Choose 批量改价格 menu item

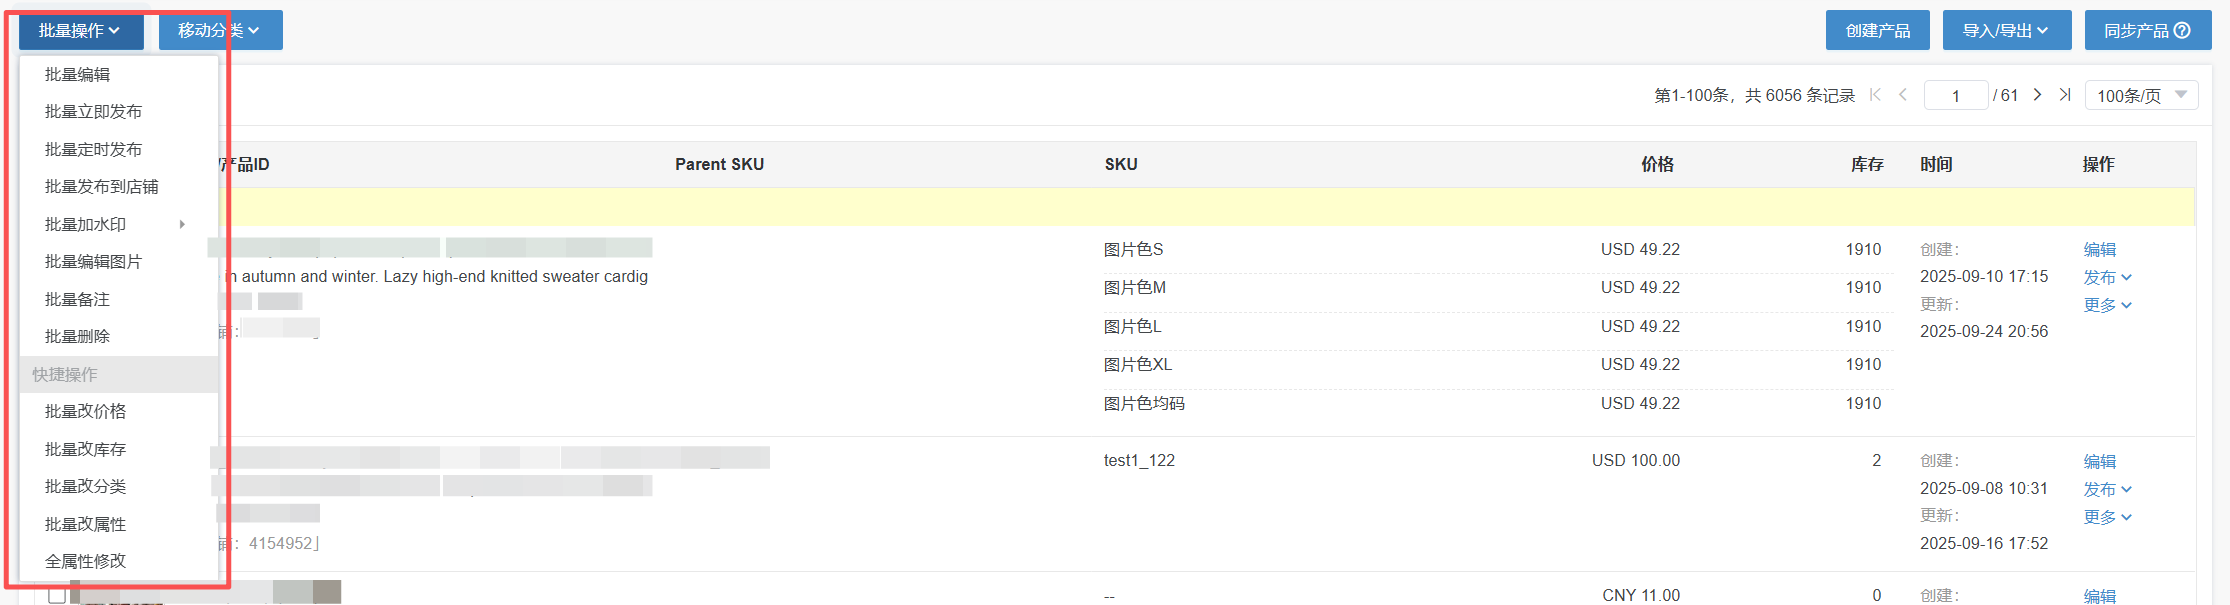(x=86, y=412)
